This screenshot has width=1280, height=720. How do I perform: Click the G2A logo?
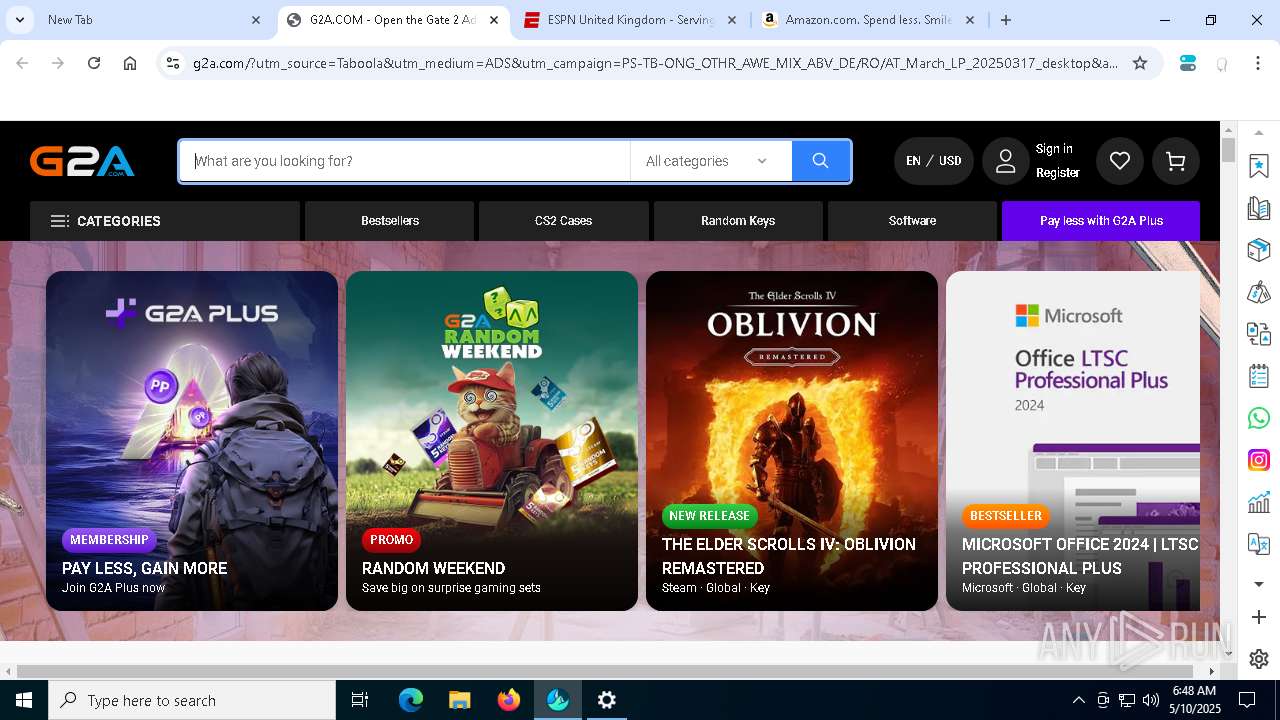(x=82, y=161)
